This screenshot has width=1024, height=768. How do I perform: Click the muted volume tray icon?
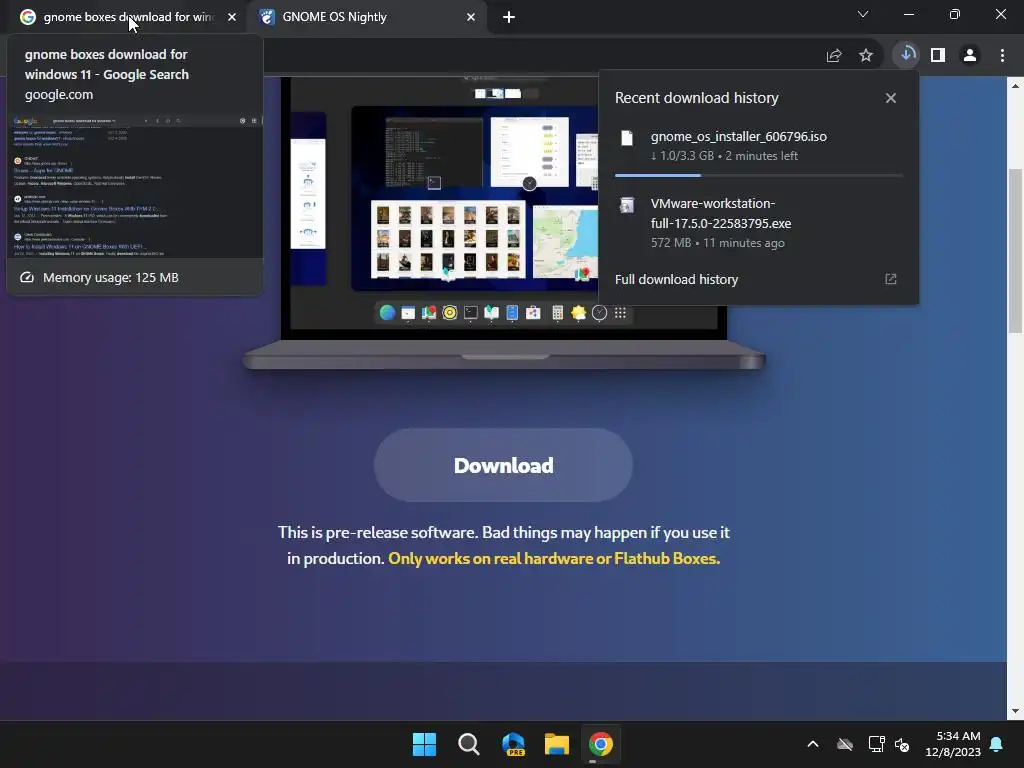click(902, 744)
